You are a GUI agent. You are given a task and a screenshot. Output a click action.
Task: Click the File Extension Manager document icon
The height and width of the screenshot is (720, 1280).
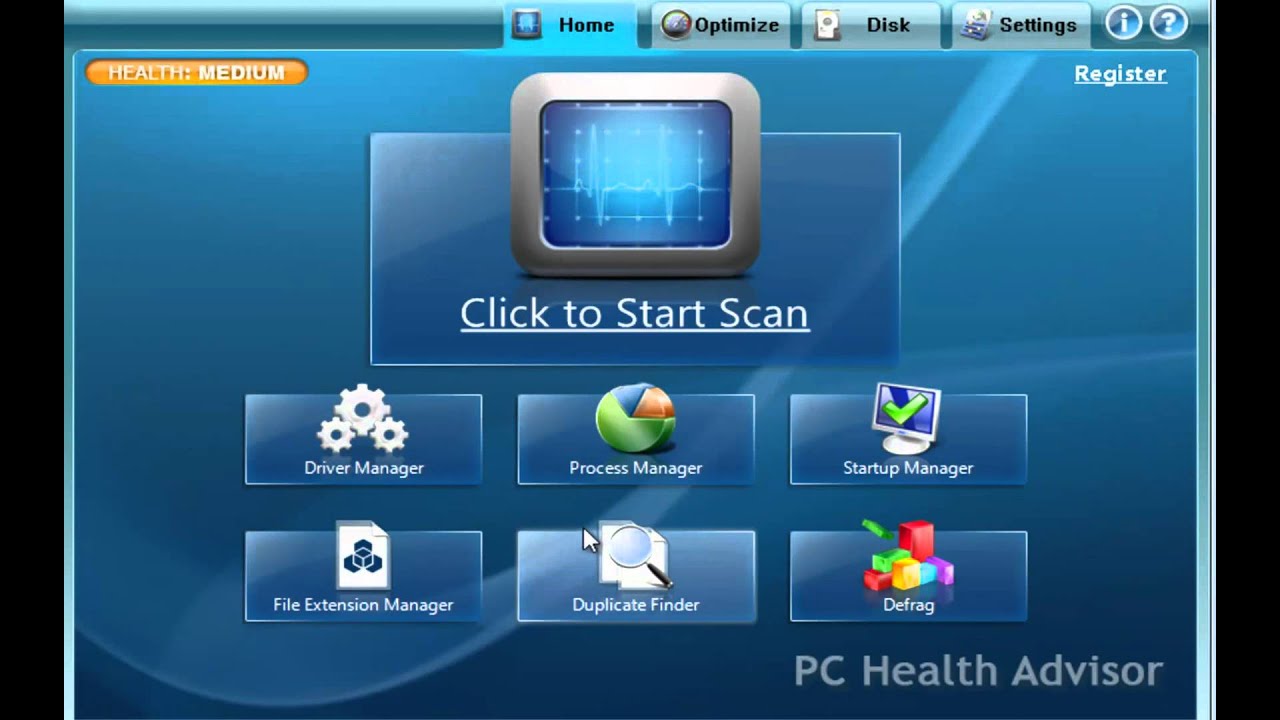362,555
